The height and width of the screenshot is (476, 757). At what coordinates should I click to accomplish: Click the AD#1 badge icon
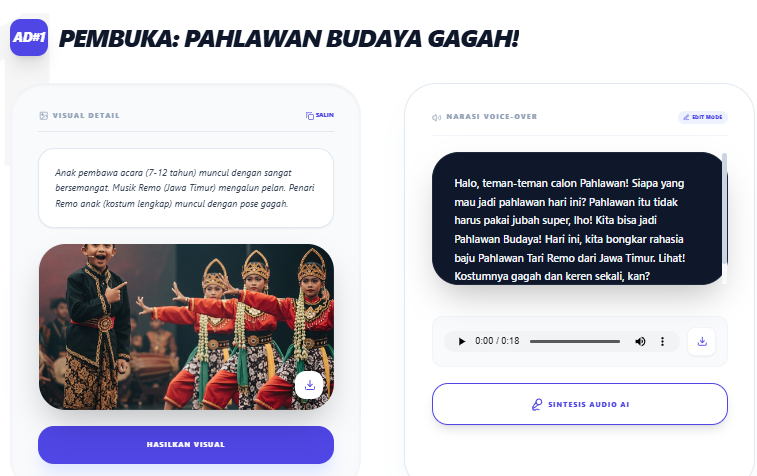click(29, 37)
